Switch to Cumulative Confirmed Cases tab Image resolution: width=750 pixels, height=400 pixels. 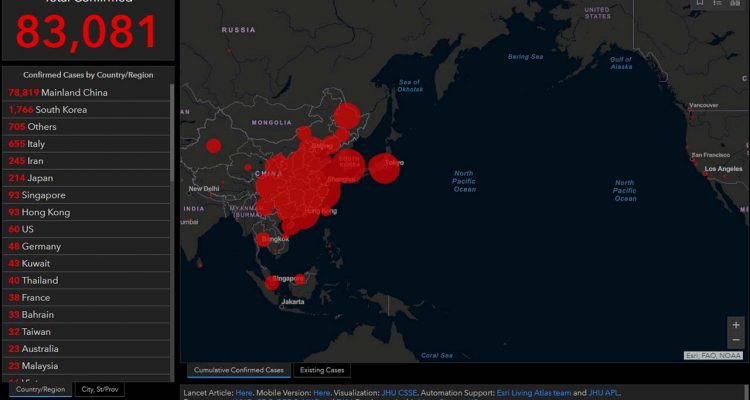tap(239, 370)
